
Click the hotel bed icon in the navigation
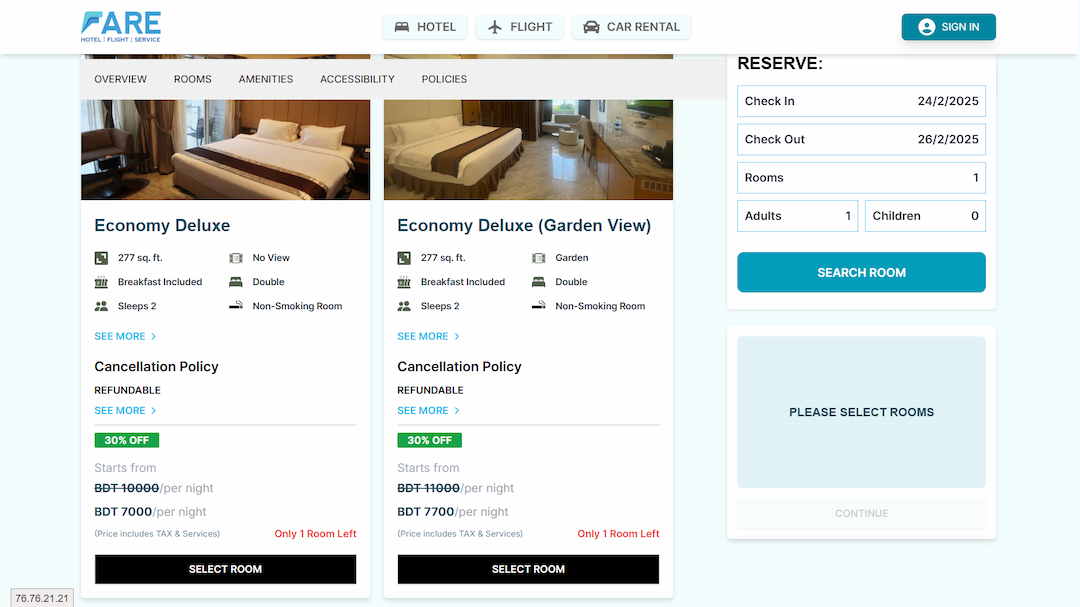(x=402, y=27)
